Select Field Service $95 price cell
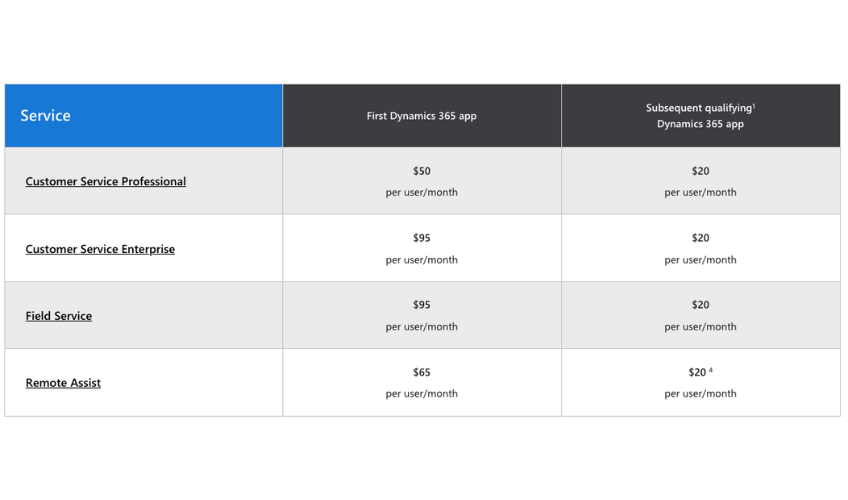 (421, 315)
